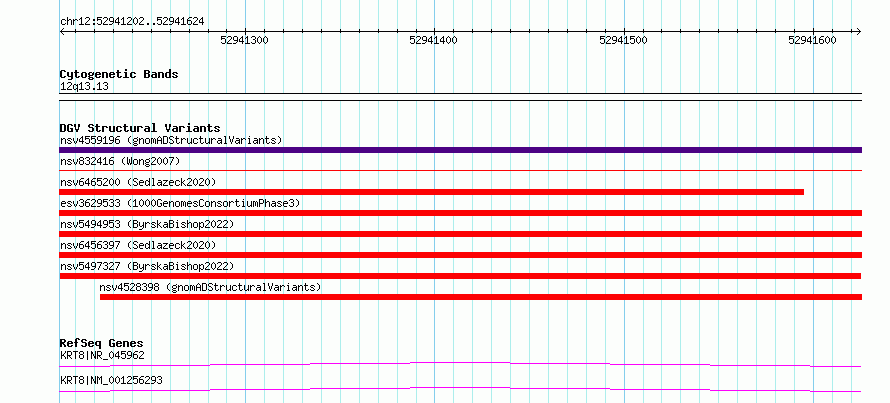Click the Cytogenetic Bands track title
Screen dimensions: 890x403
coord(119,74)
